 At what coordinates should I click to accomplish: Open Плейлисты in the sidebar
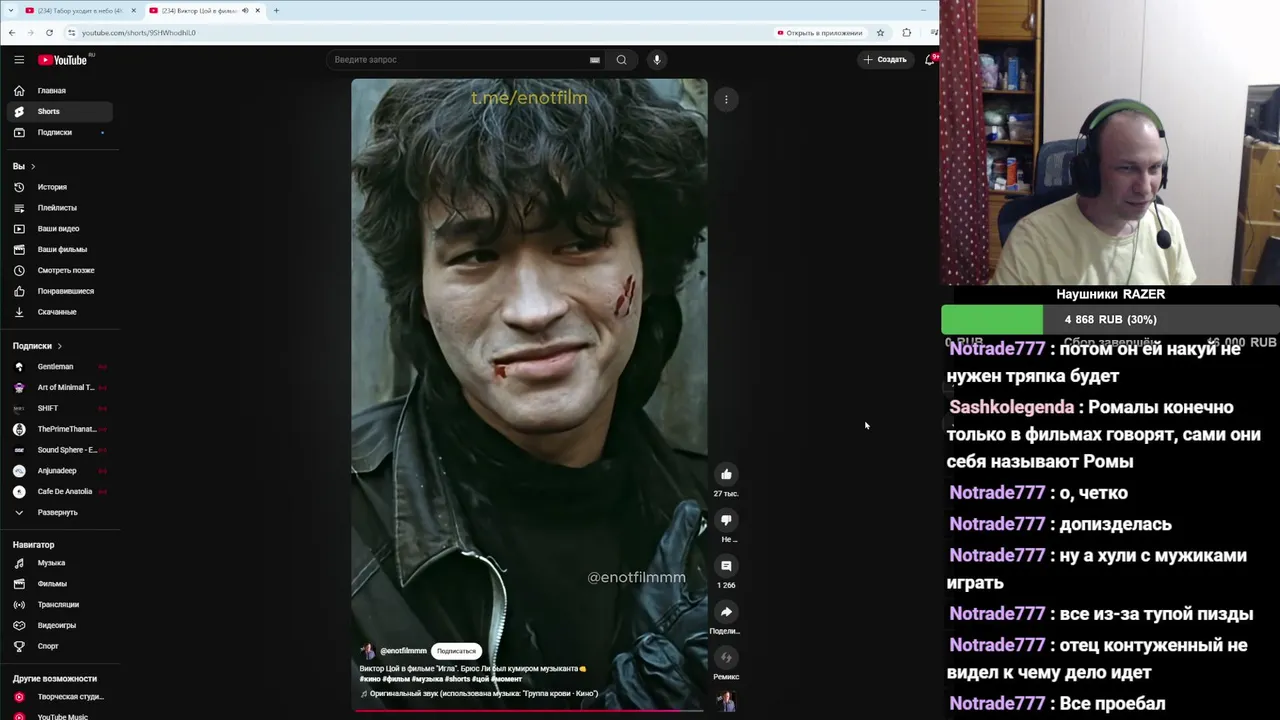click(x=60, y=208)
